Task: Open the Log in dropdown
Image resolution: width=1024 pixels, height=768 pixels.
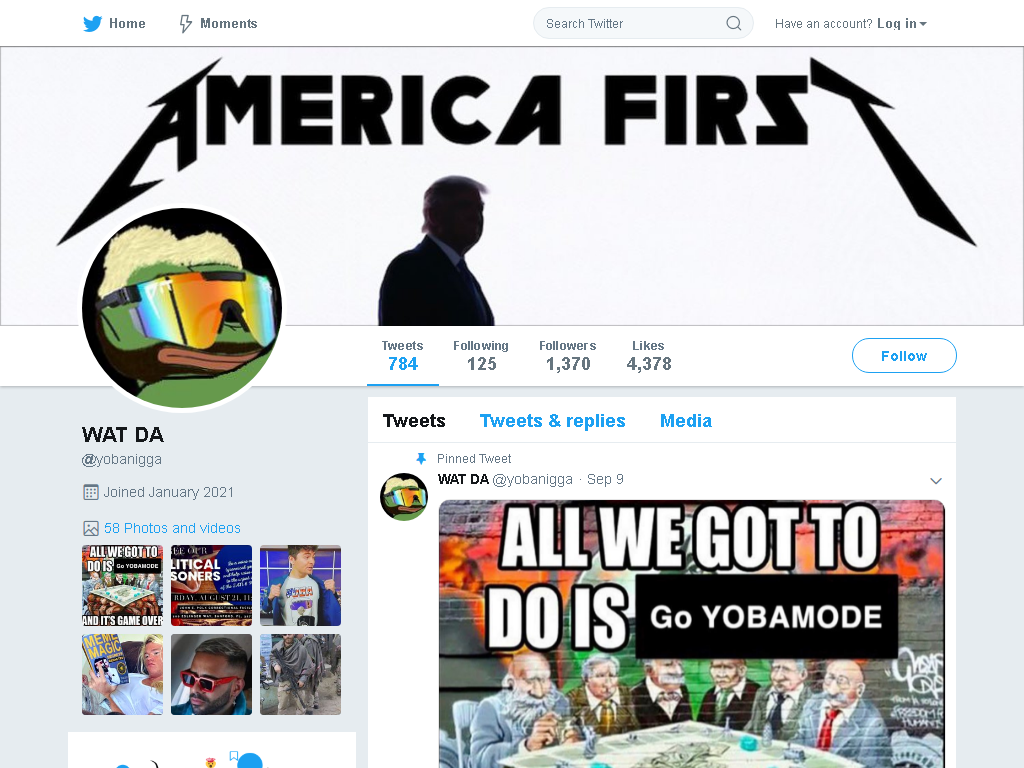Action: tap(902, 24)
